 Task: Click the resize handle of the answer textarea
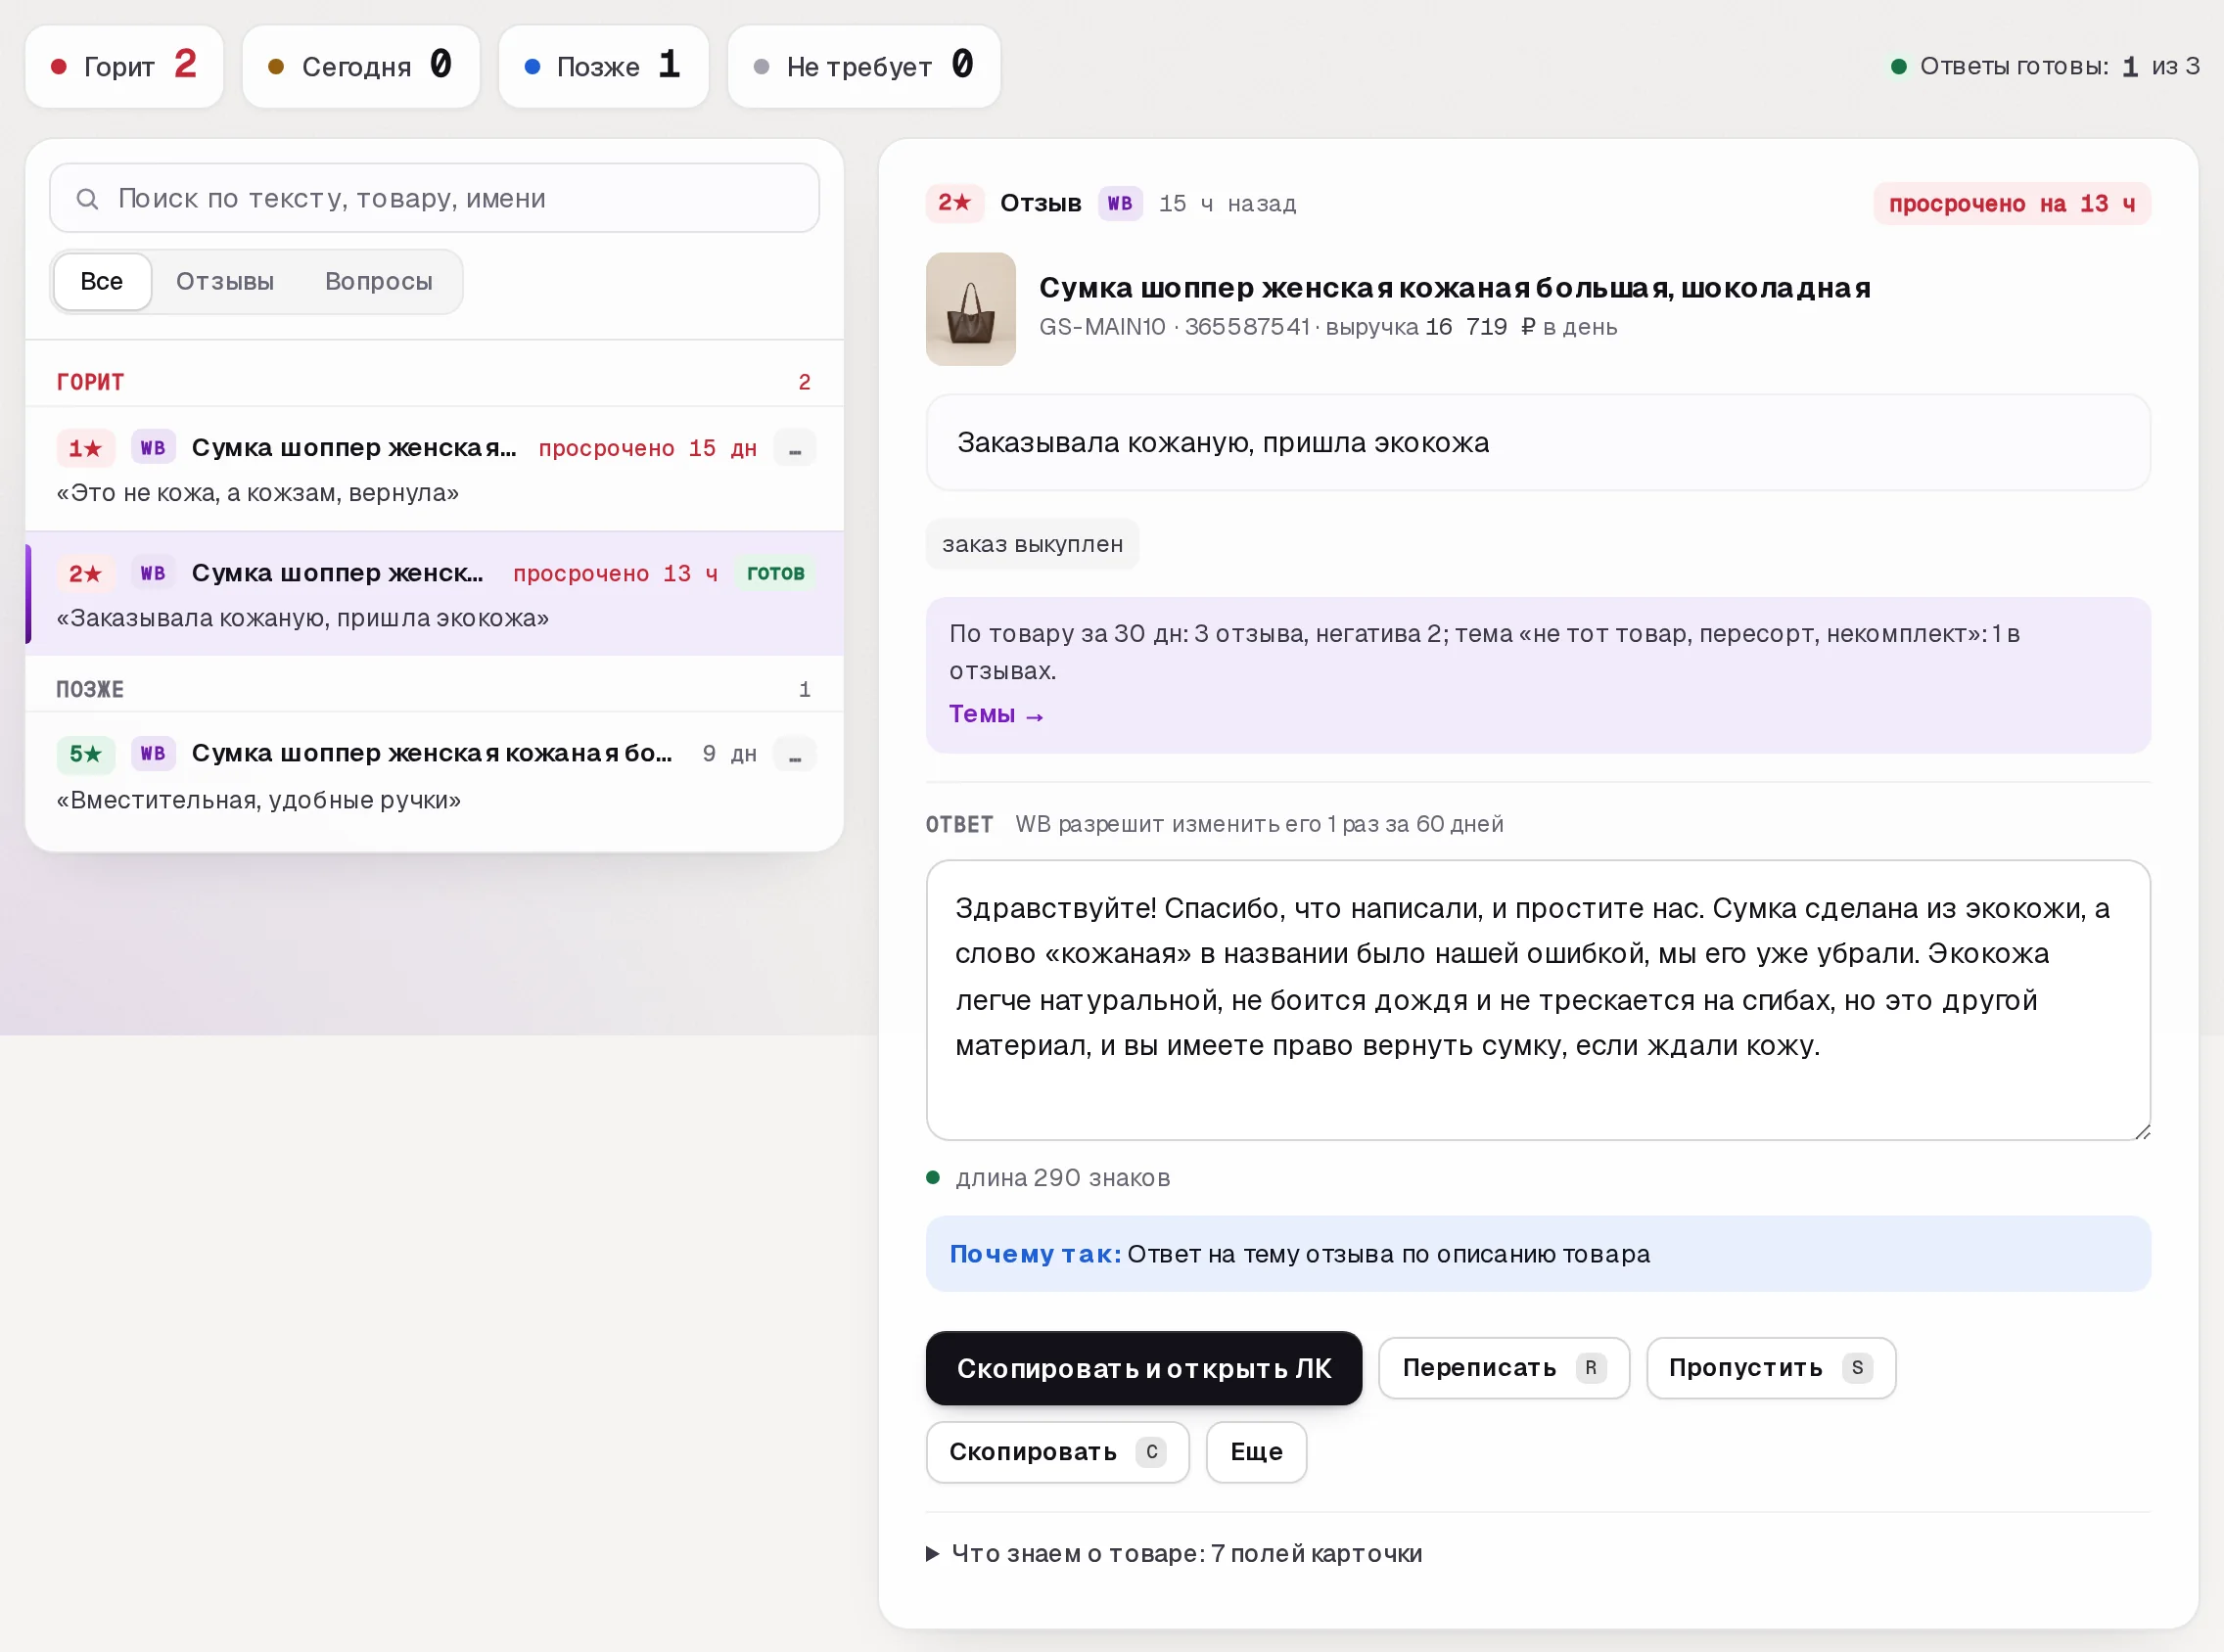[x=2142, y=1131]
